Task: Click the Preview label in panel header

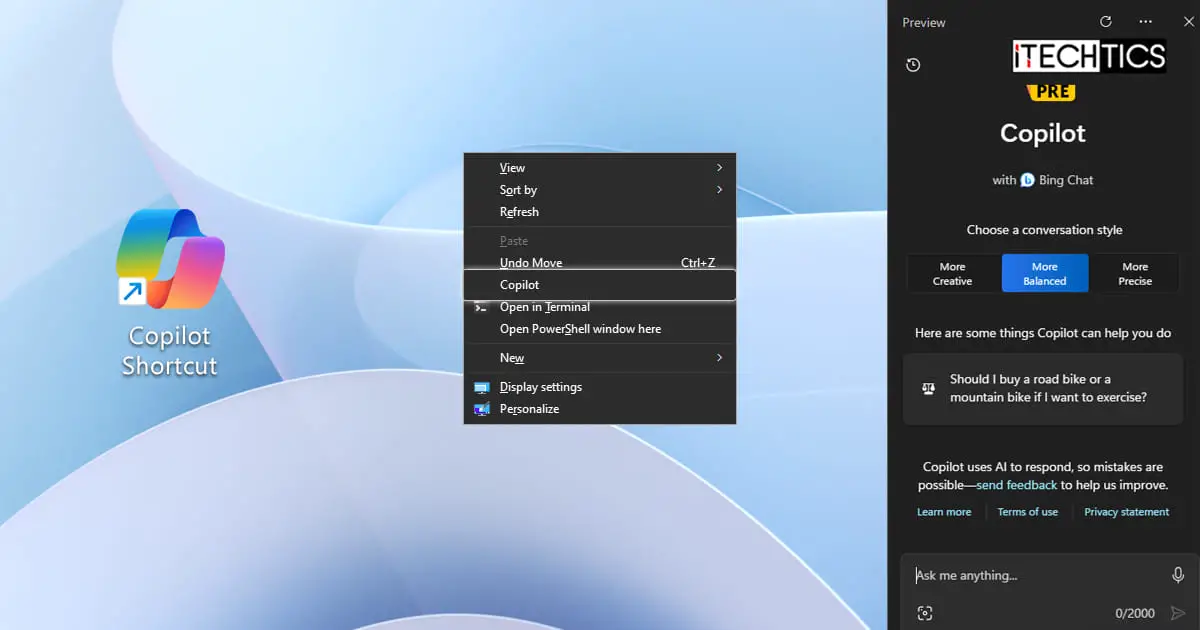Action: (924, 23)
